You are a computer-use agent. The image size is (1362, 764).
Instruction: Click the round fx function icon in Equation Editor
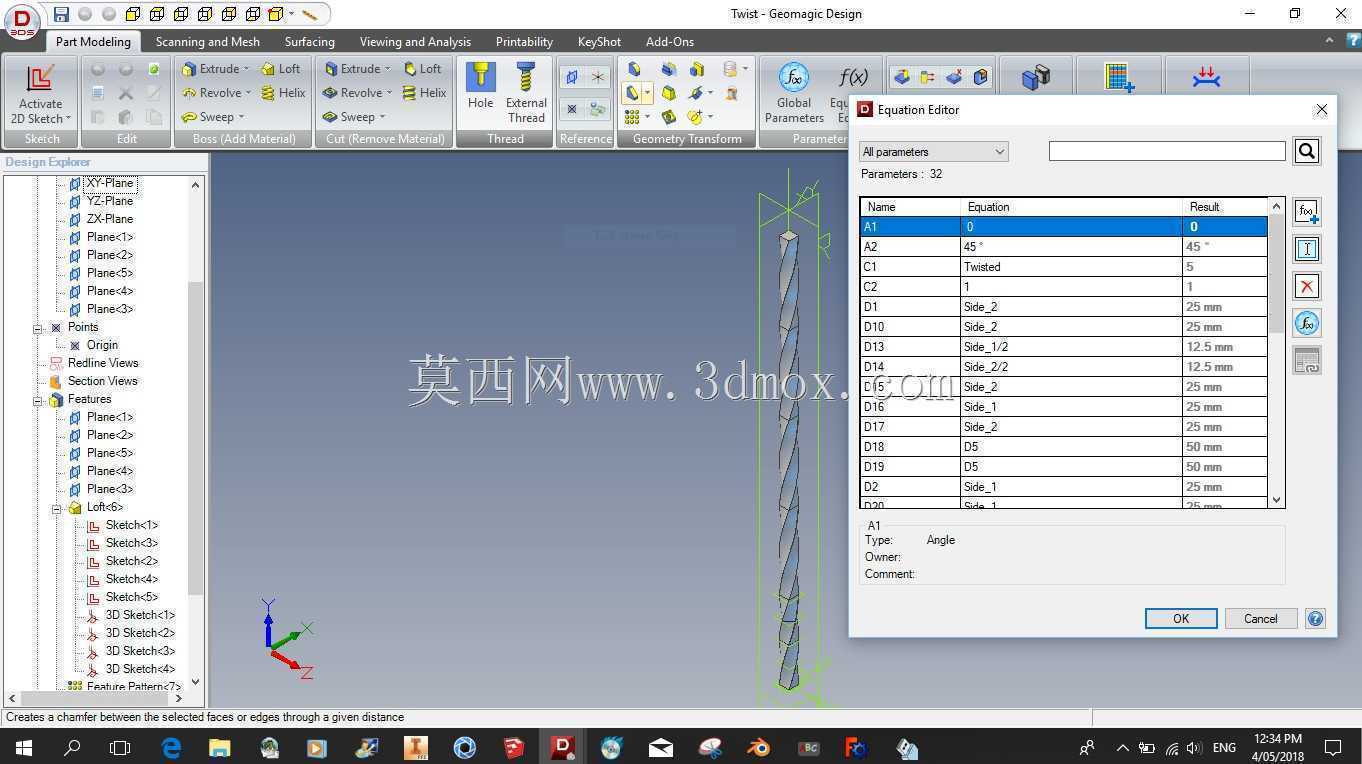[x=1307, y=323]
